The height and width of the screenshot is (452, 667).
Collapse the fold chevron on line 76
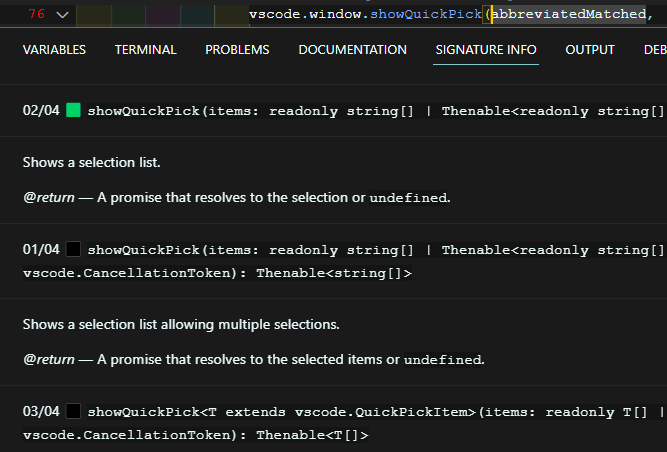[x=63, y=15]
